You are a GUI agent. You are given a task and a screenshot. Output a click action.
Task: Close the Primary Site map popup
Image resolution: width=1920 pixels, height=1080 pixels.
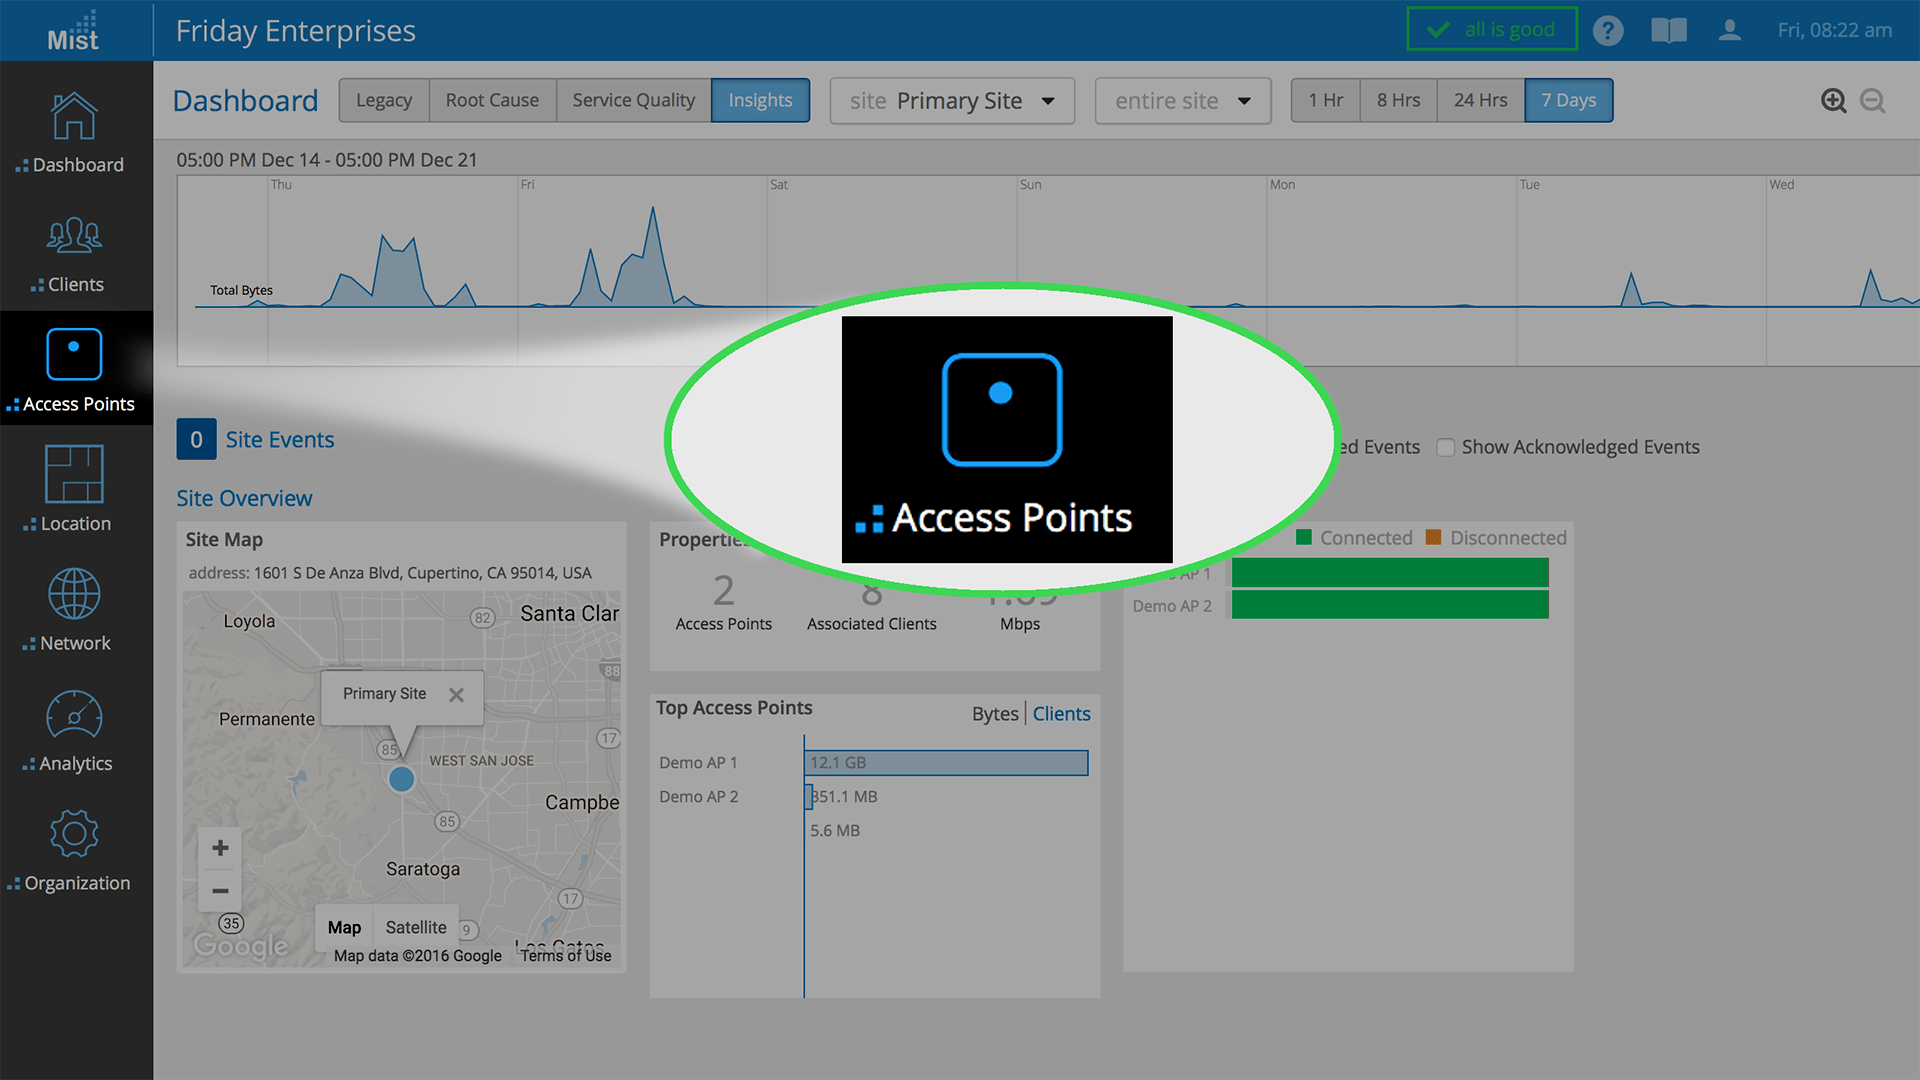tap(456, 695)
